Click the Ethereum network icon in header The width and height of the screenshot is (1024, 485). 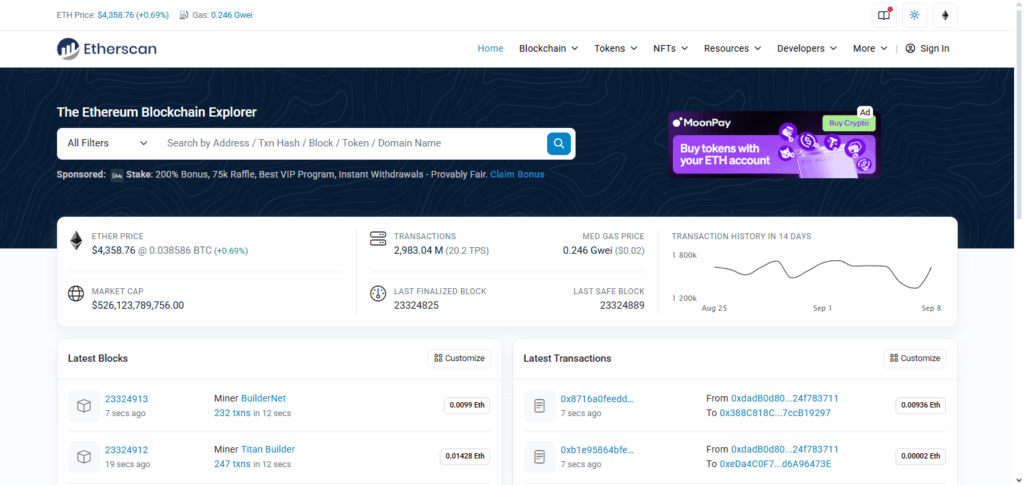tap(945, 15)
